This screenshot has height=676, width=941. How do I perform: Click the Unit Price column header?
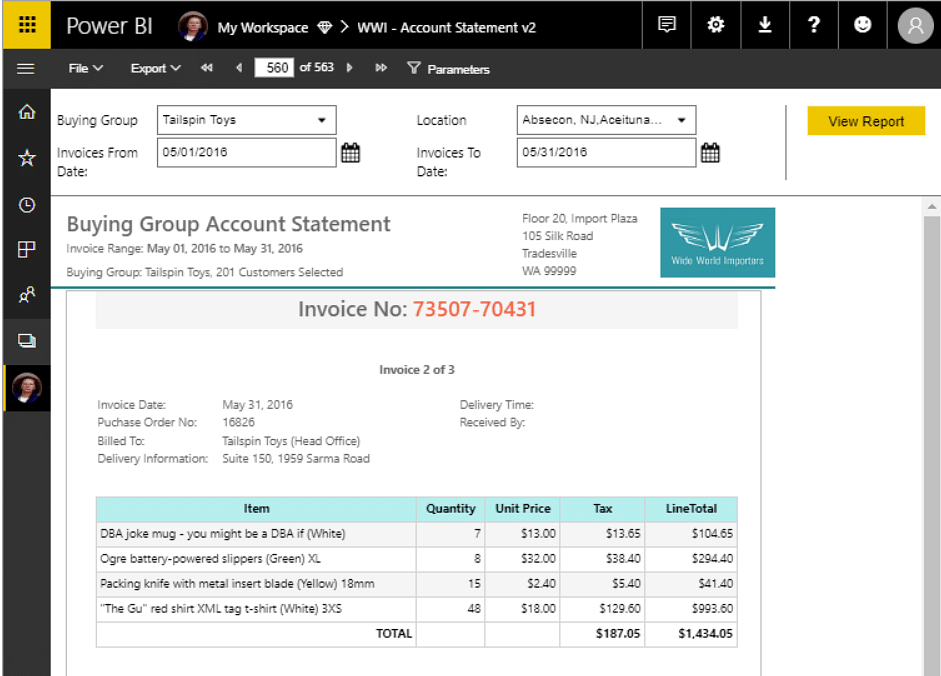click(x=523, y=509)
